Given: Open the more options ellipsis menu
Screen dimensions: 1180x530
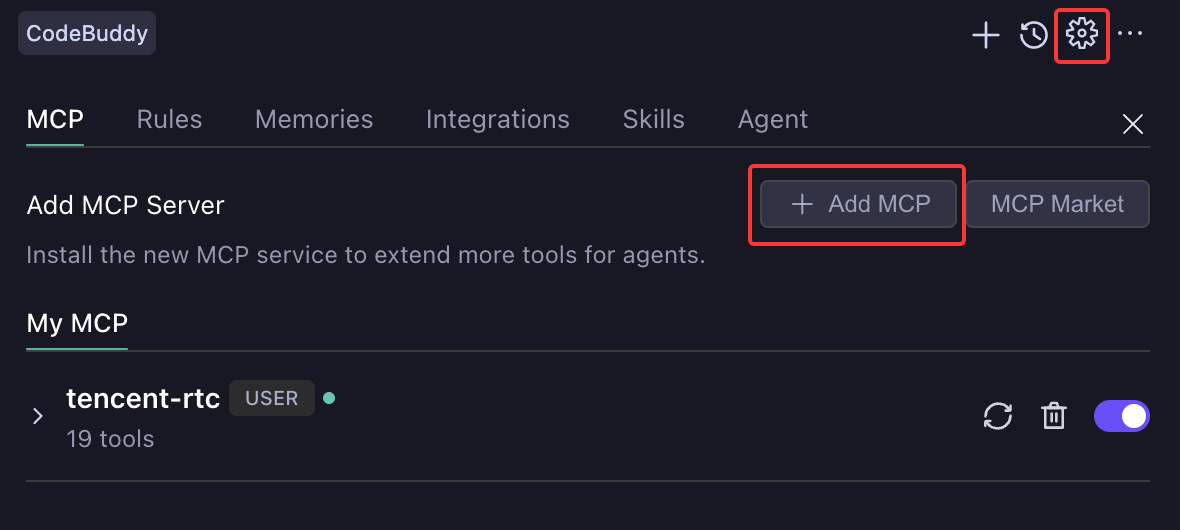Looking at the screenshot, I should tap(1130, 35).
